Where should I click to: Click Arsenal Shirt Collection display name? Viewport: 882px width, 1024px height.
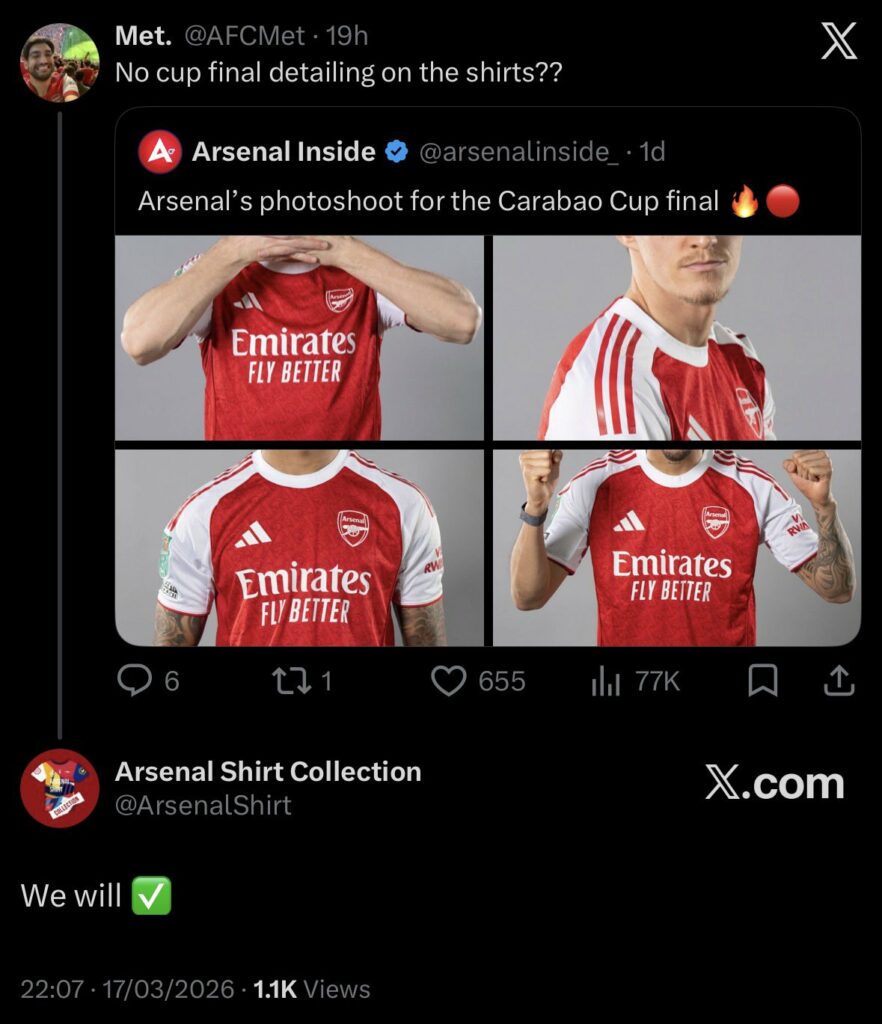point(268,772)
